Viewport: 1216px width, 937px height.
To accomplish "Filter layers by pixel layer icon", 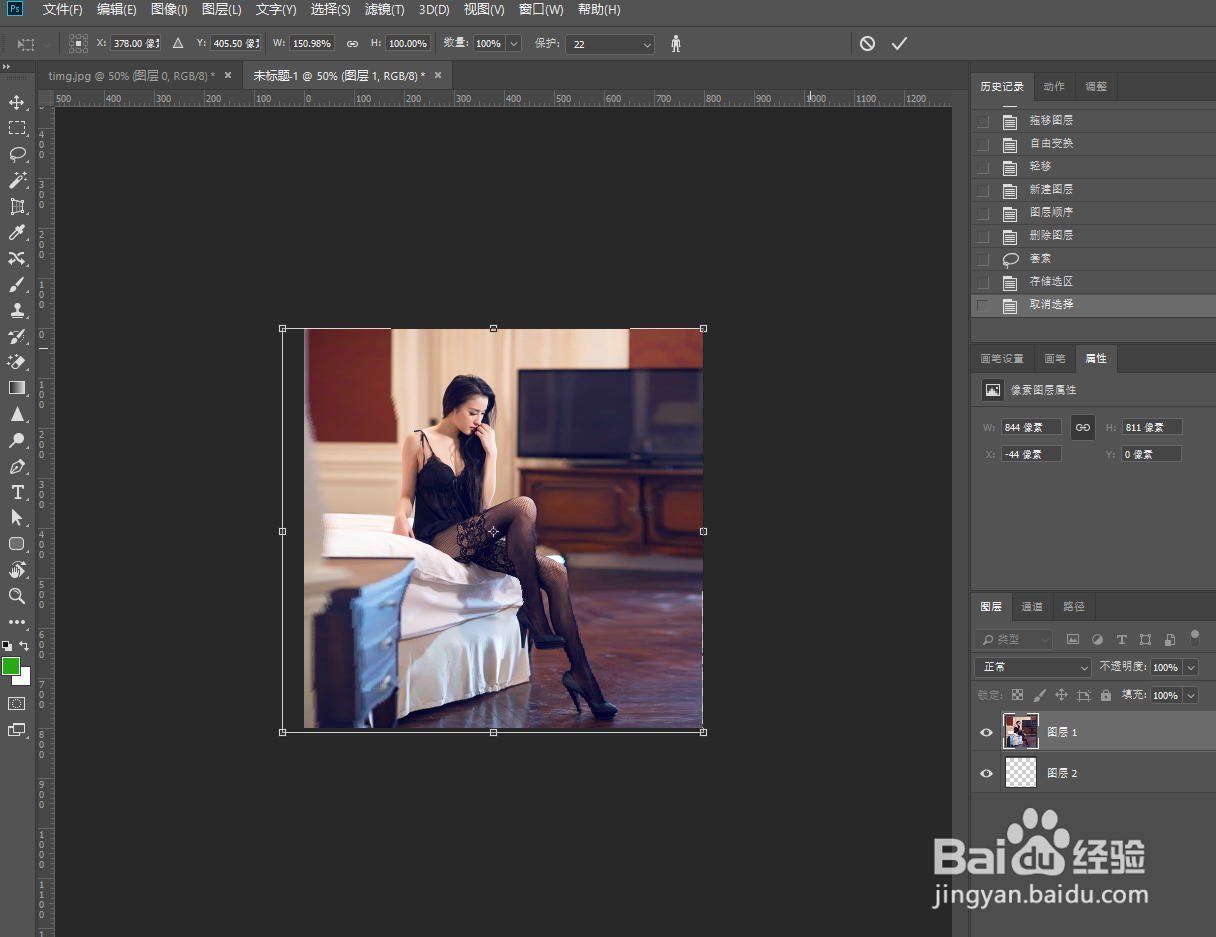I will tap(1073, 639).
